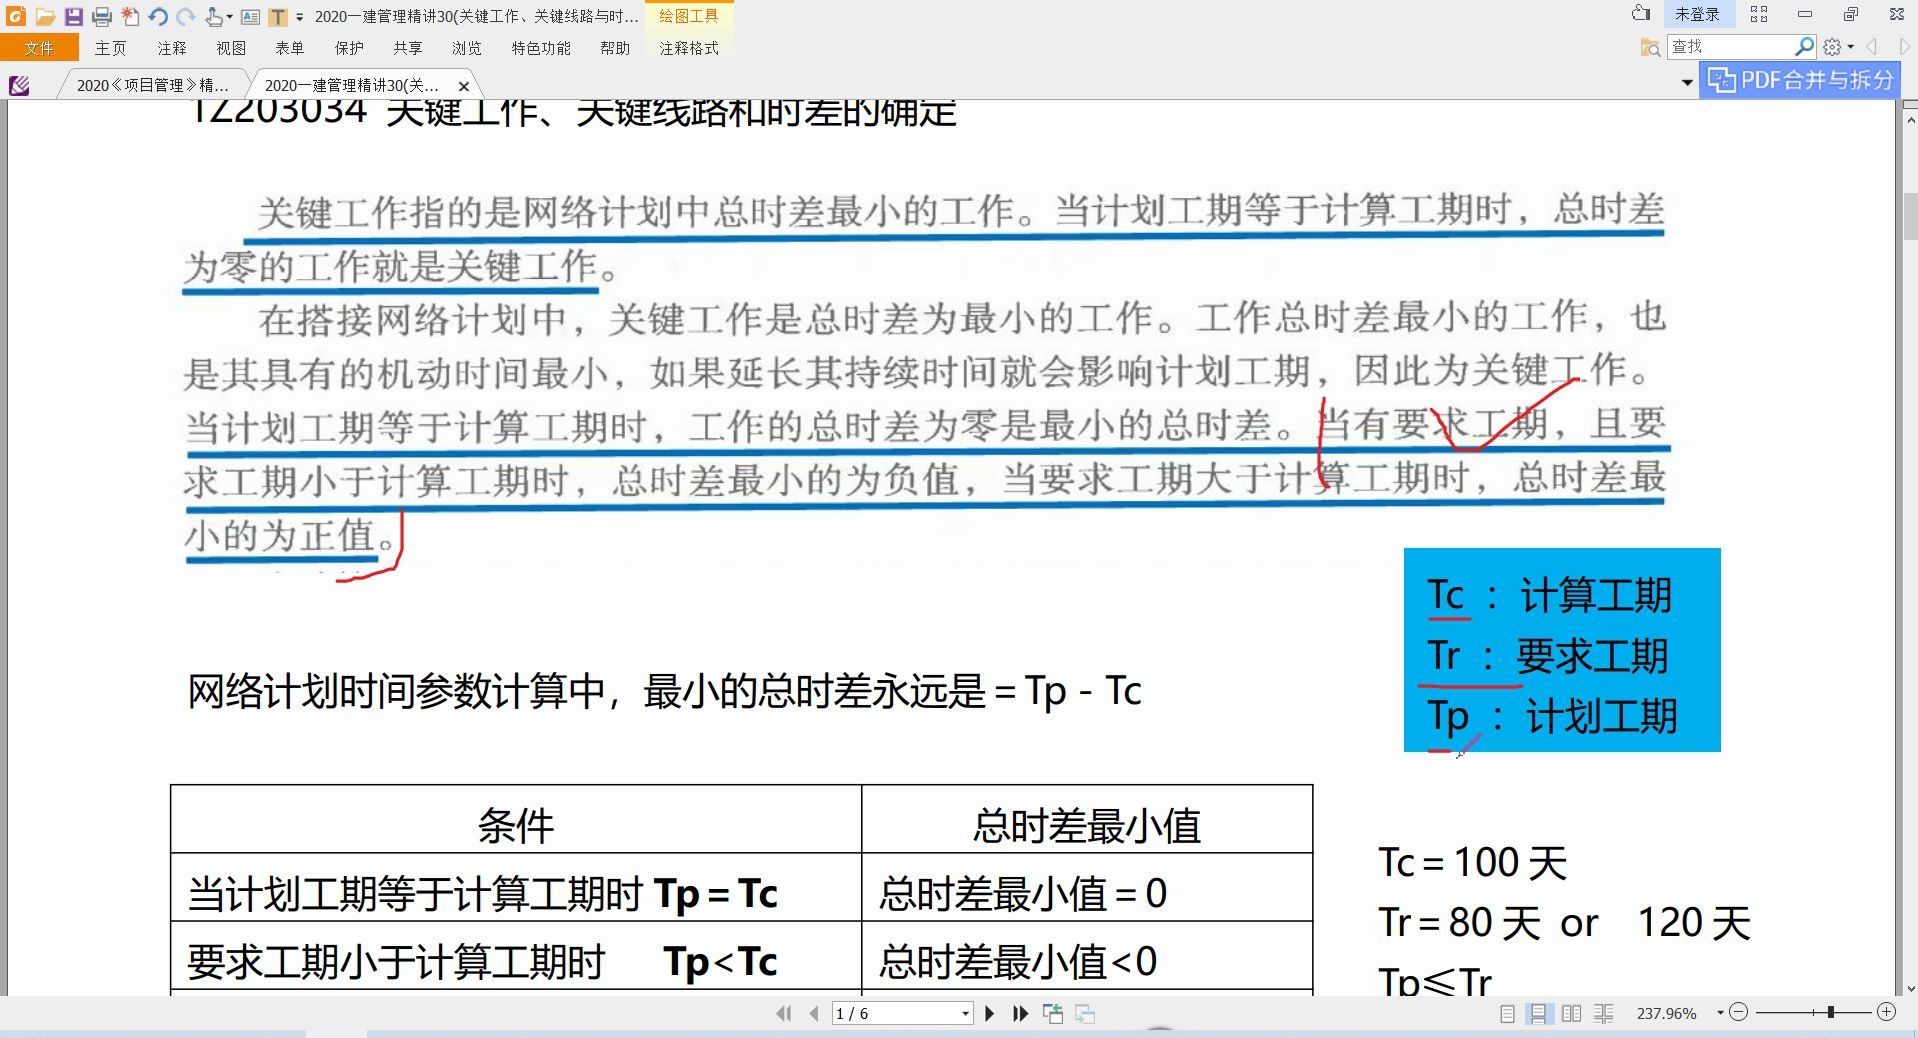Switch to continuous page view mode

pos(1538,1014)
